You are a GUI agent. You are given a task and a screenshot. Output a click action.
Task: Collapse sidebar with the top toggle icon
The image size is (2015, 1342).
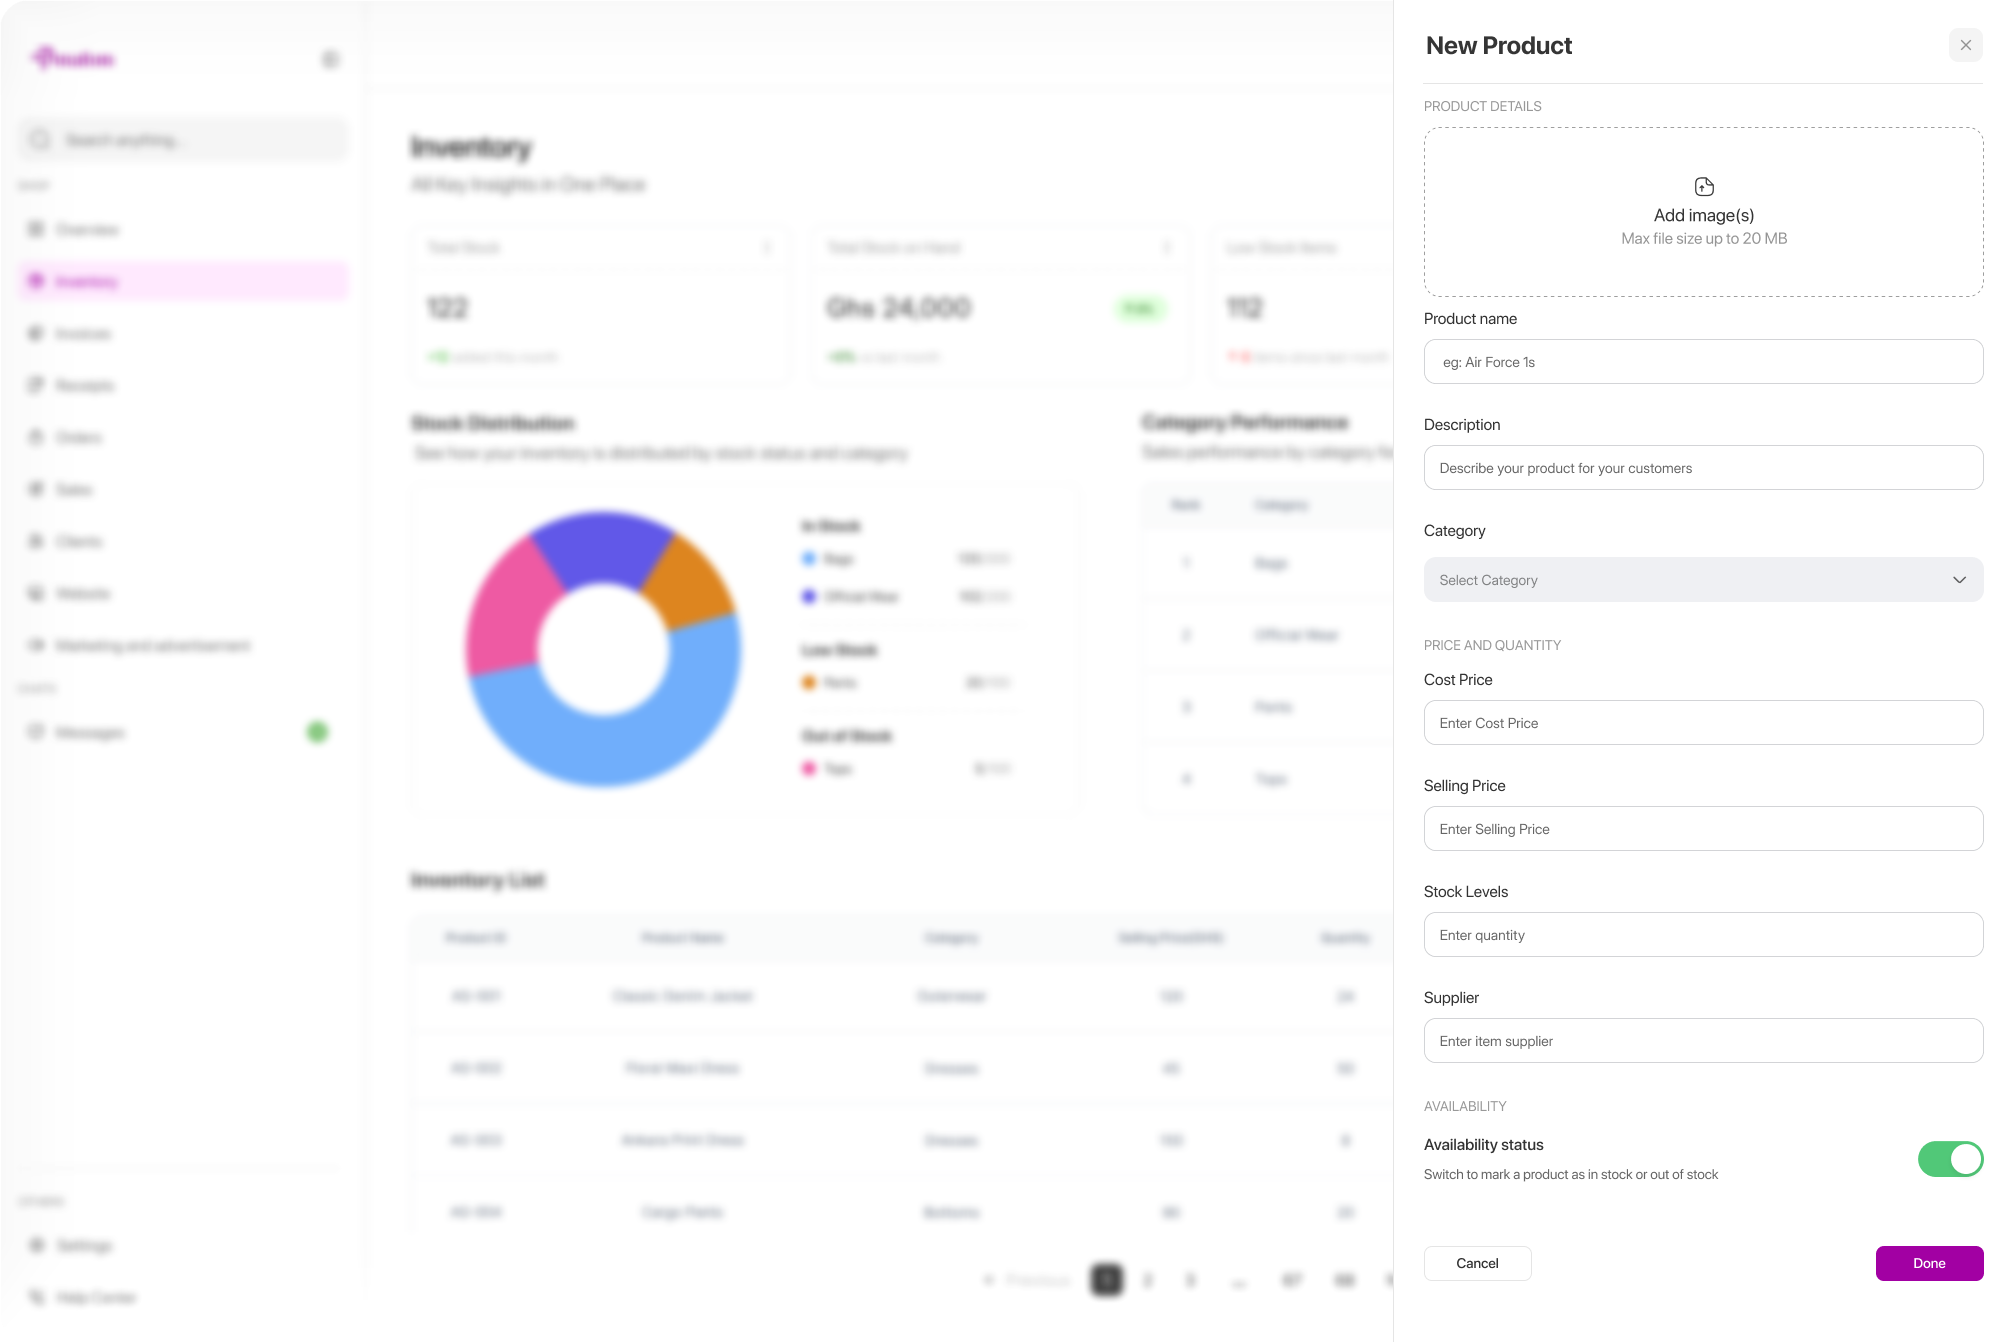point(330,60)
